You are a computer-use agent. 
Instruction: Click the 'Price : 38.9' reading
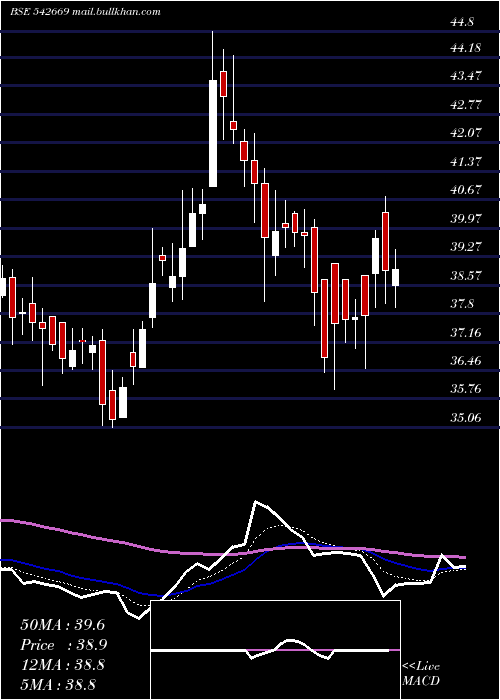point(64,645)
